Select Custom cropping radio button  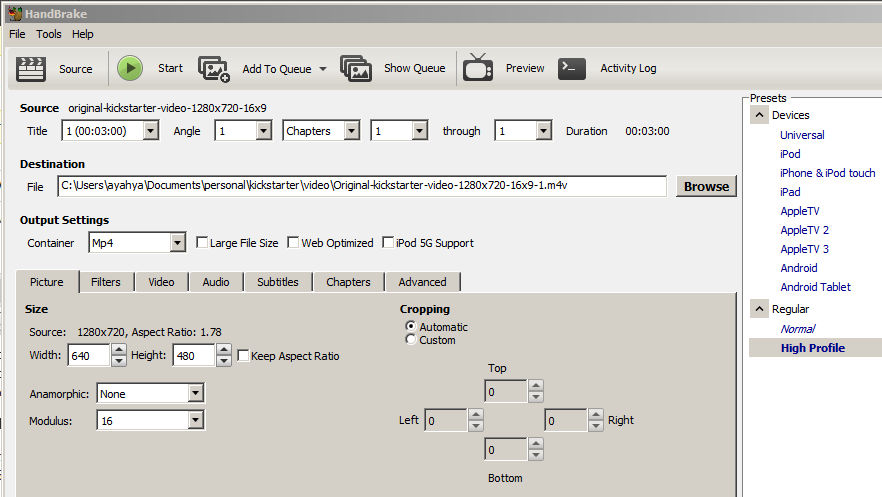411,340
